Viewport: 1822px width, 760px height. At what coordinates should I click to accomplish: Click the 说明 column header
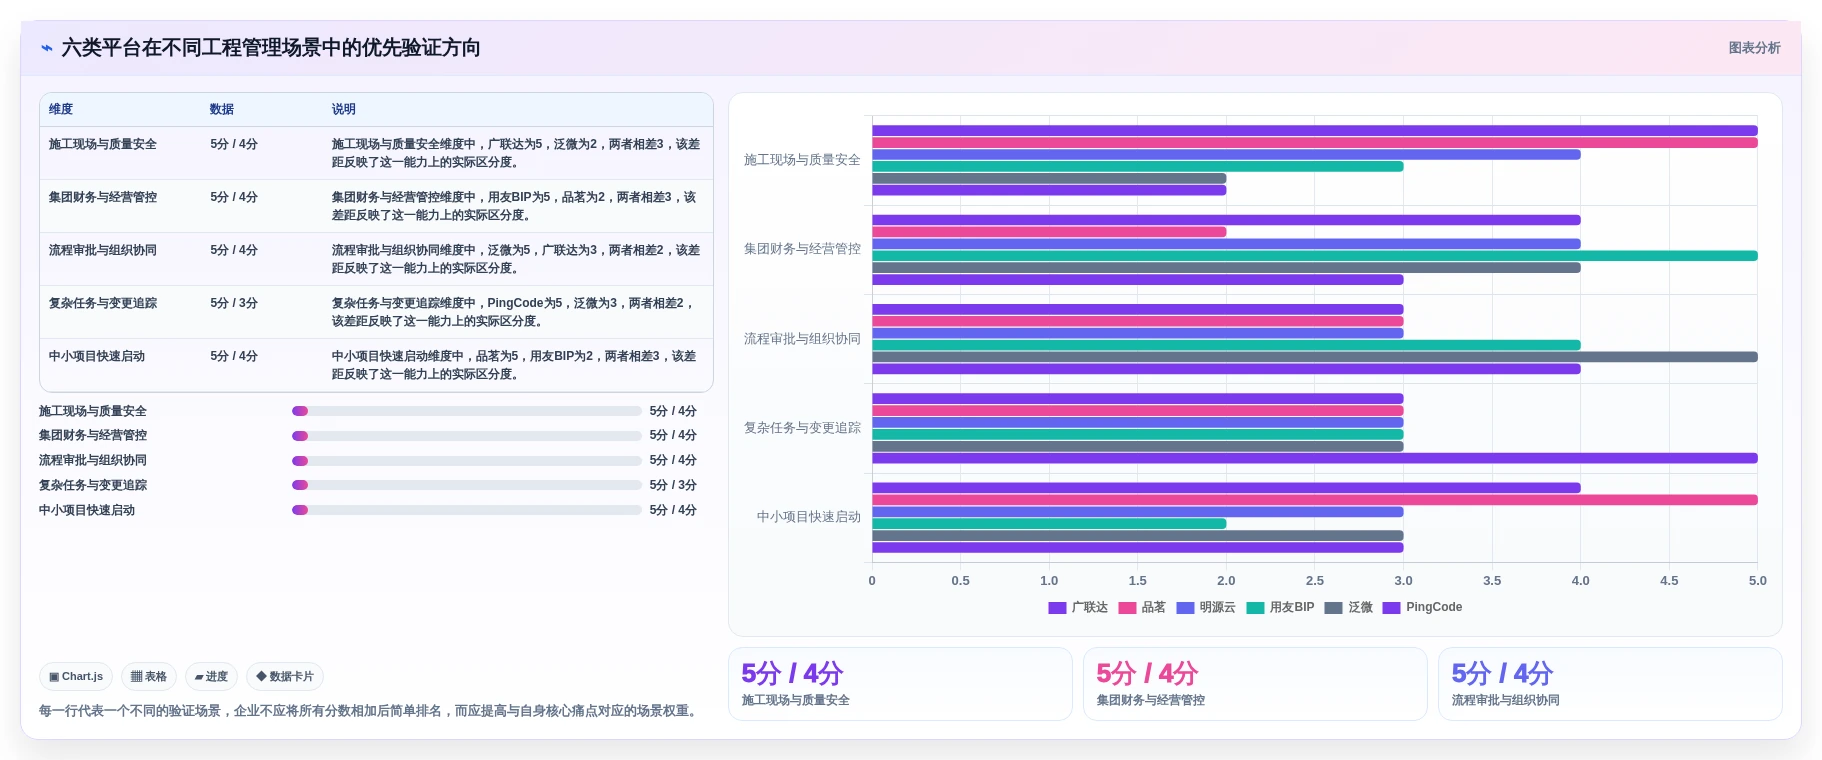[x=344, y=110]
